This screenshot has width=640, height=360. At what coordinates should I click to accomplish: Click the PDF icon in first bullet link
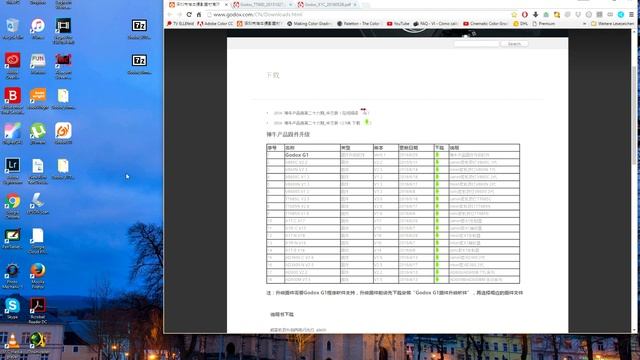pyautogui.click(x=364, y=112)
